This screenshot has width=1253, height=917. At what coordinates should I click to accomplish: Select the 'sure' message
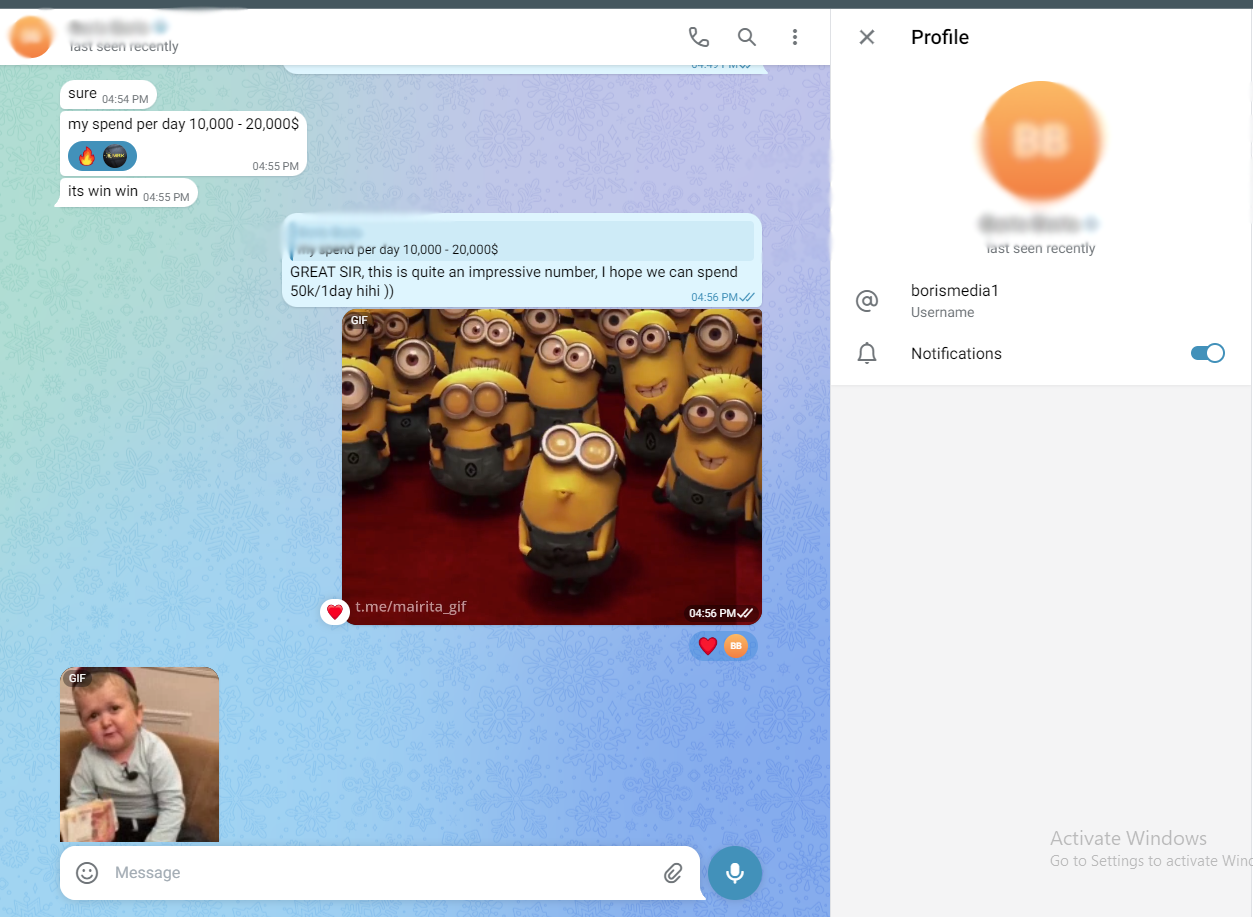(x=108, y=95)
